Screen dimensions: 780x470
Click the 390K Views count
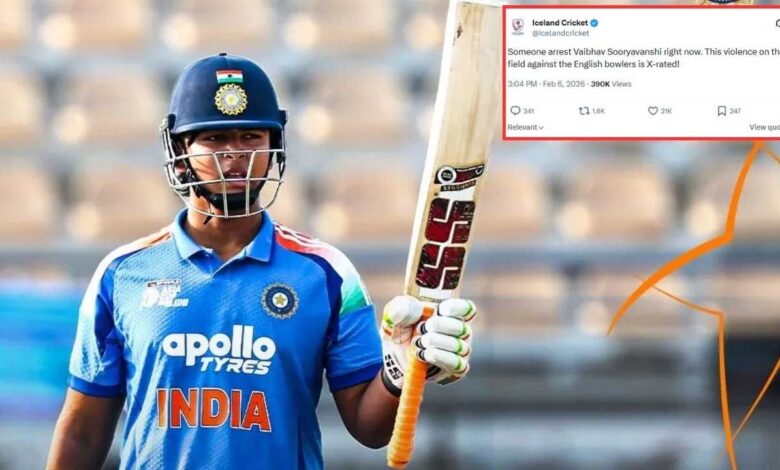click(x=611, y=84)
